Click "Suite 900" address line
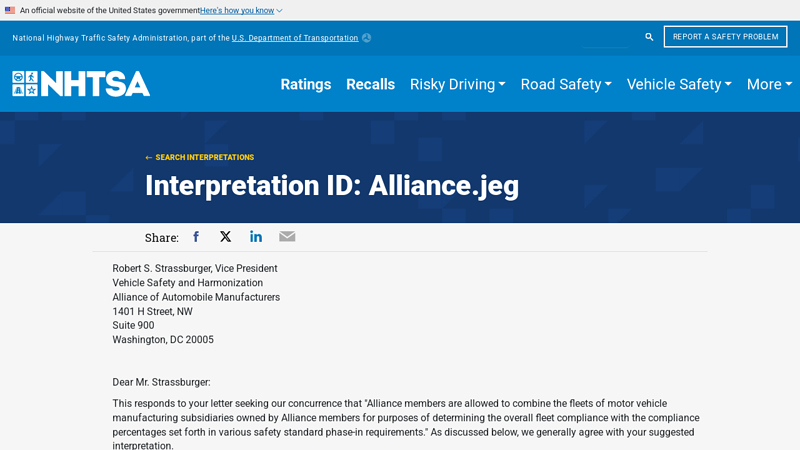 click(133, 326)
